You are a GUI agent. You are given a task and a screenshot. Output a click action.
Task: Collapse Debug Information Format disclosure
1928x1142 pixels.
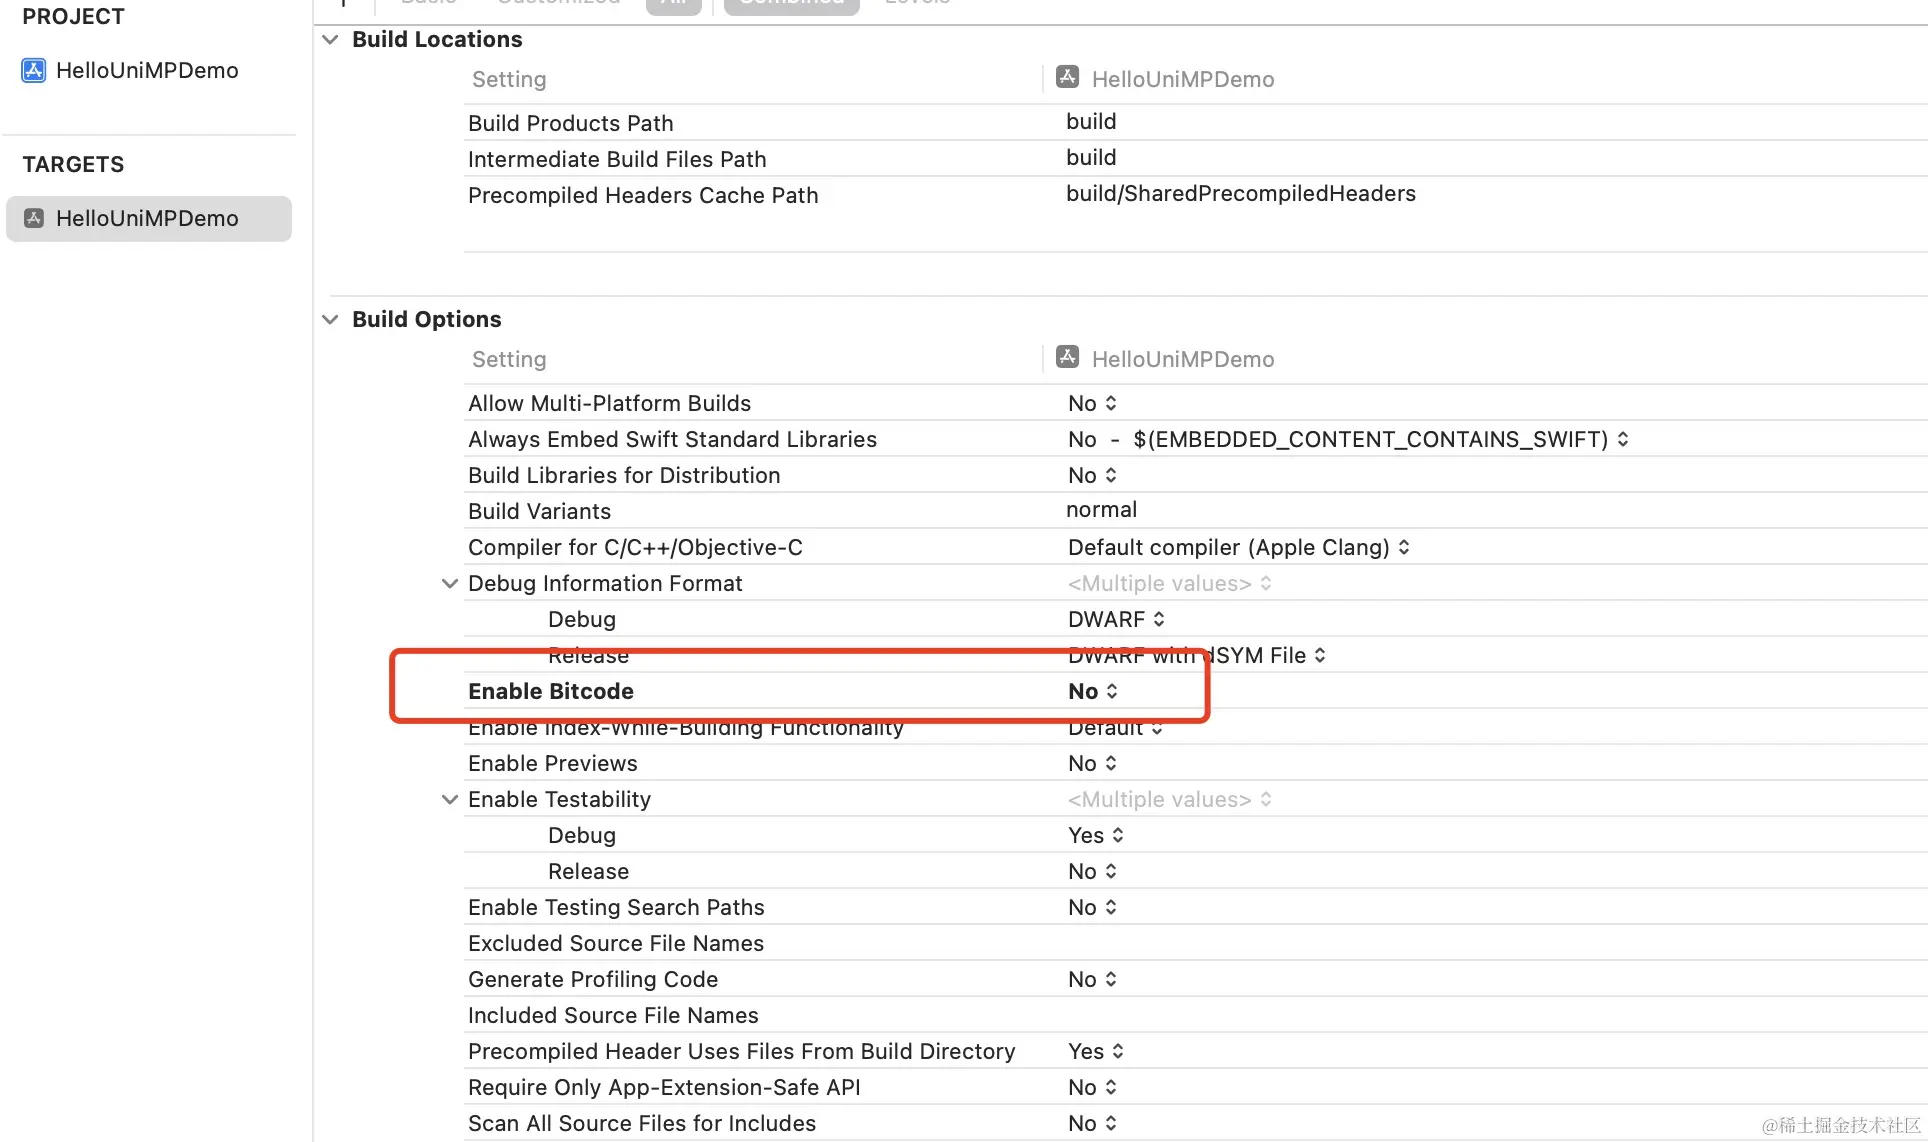(450, 583)
